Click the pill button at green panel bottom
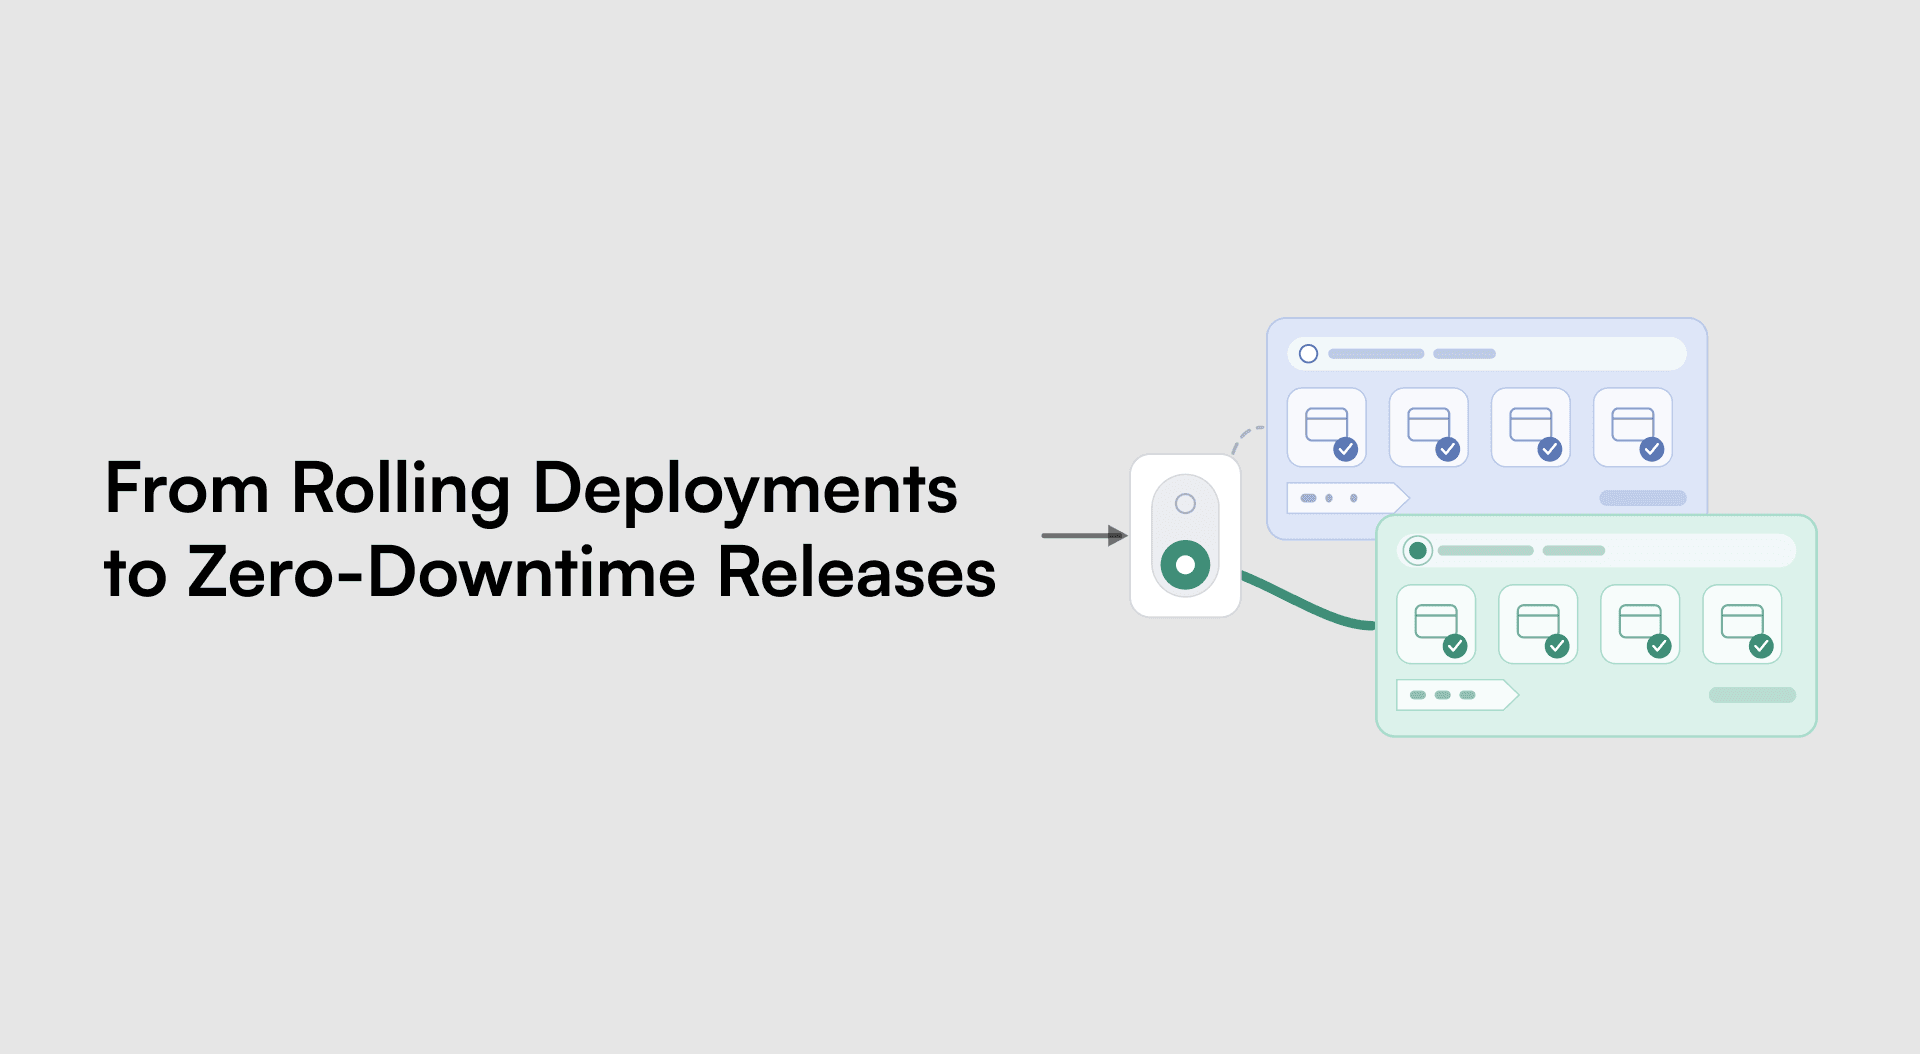The width and height of the screenshot is (1920, 1054). pos(1752,695)
